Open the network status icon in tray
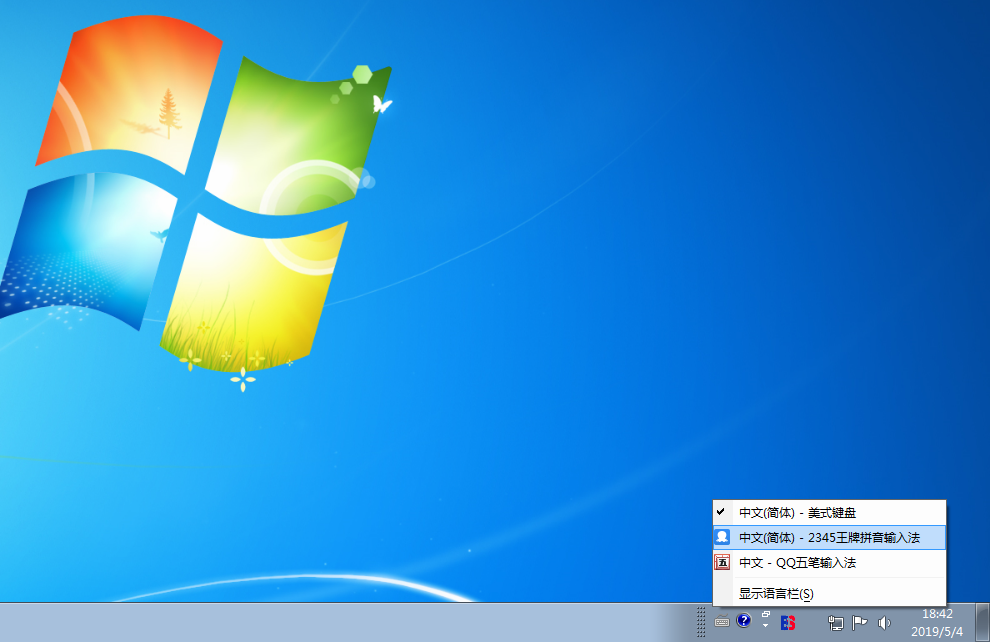The image size is (990, 642). [x=836, y=621]
